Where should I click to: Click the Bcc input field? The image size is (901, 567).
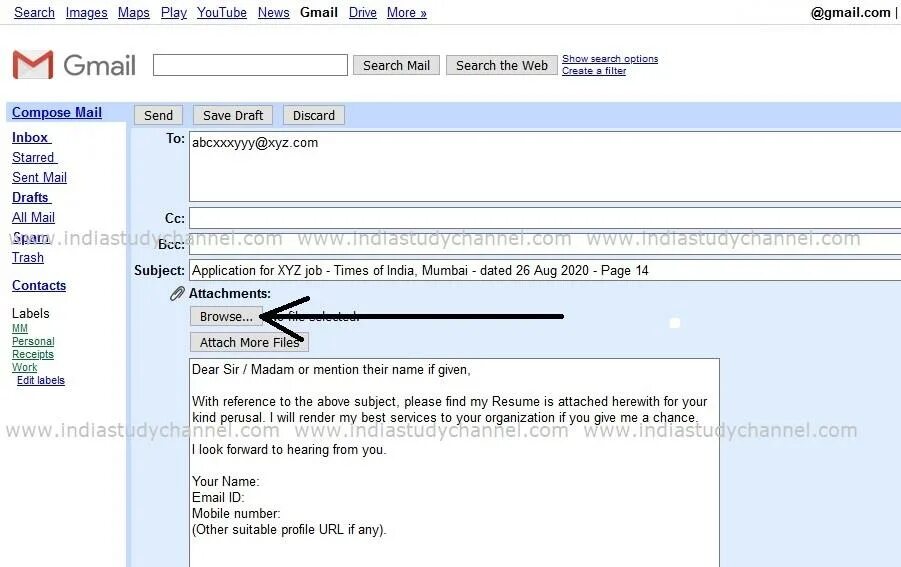click(545, 244)
